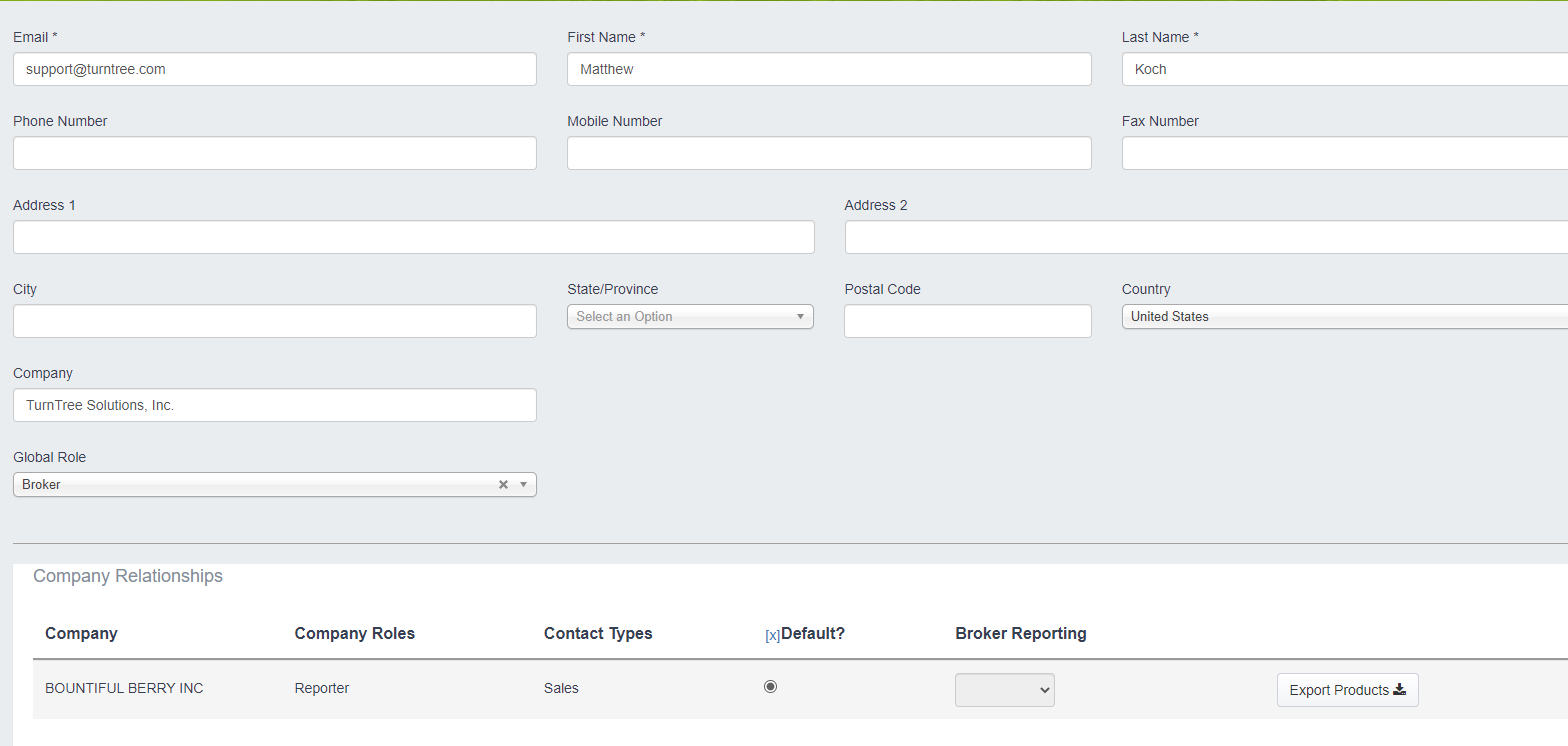Click the [x] link beside Default? header
1568x746 pixels.
(772, 635)
